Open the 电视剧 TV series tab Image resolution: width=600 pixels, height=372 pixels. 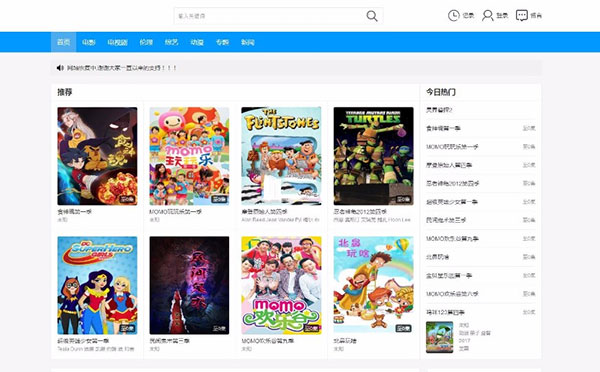coord(117,42)
